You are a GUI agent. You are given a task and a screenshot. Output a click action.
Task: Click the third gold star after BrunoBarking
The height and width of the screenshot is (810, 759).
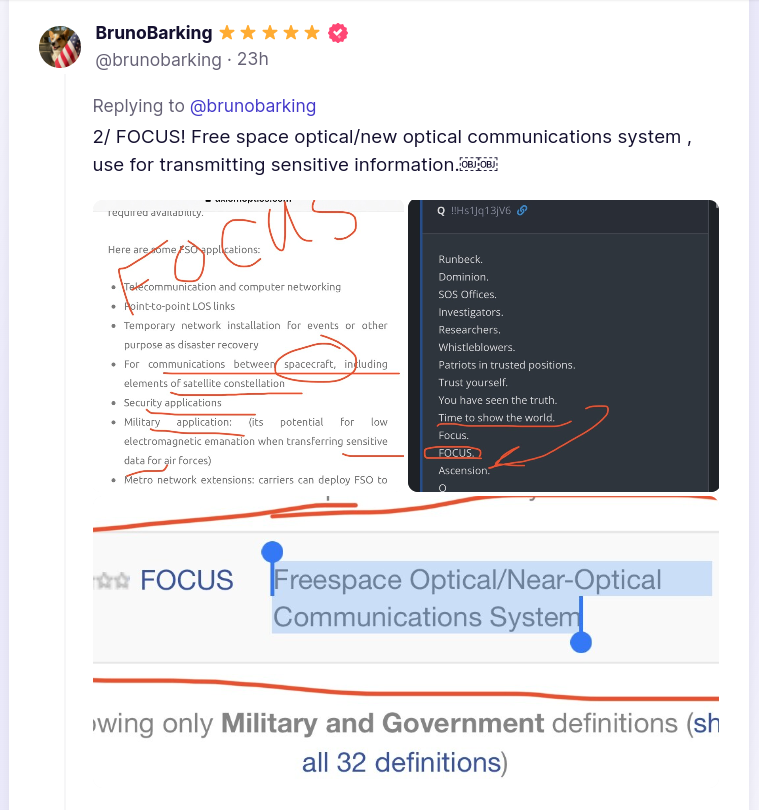[269, 33]
